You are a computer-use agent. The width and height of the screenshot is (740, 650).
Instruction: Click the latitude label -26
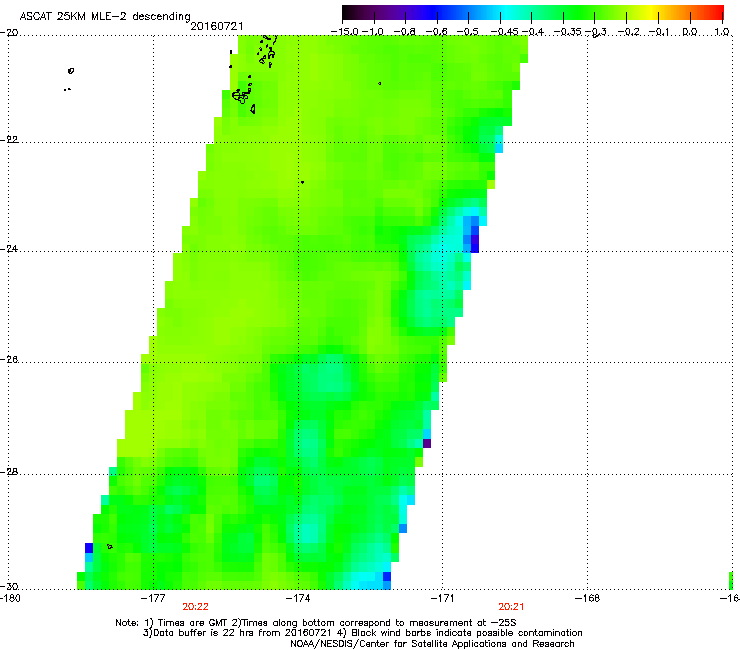(x=9, y=360)
